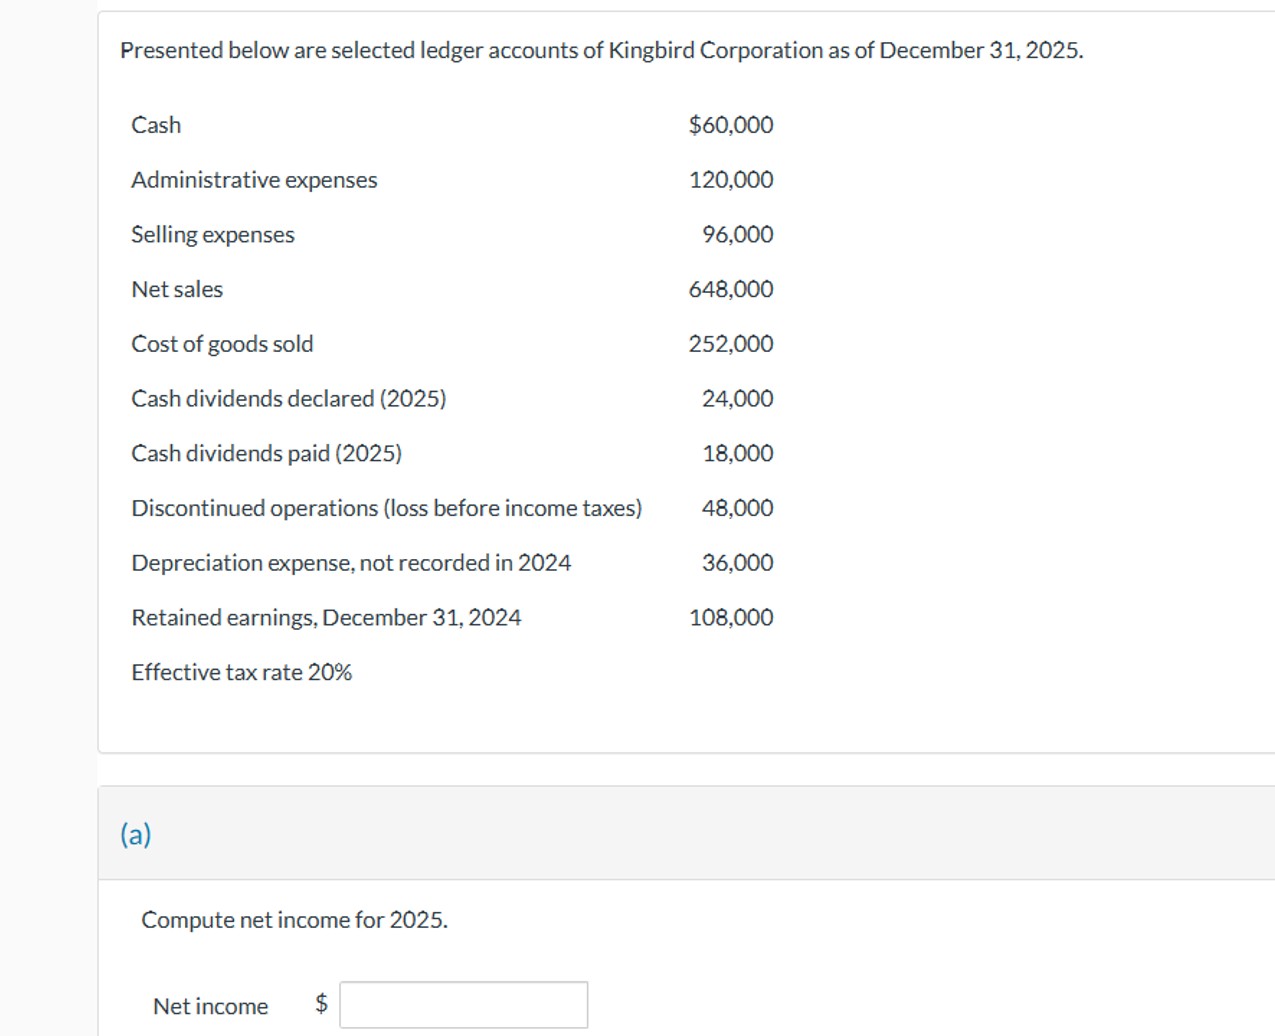Select the Net sales line item
This screenshot has width=1275, height=1036.
177,289
